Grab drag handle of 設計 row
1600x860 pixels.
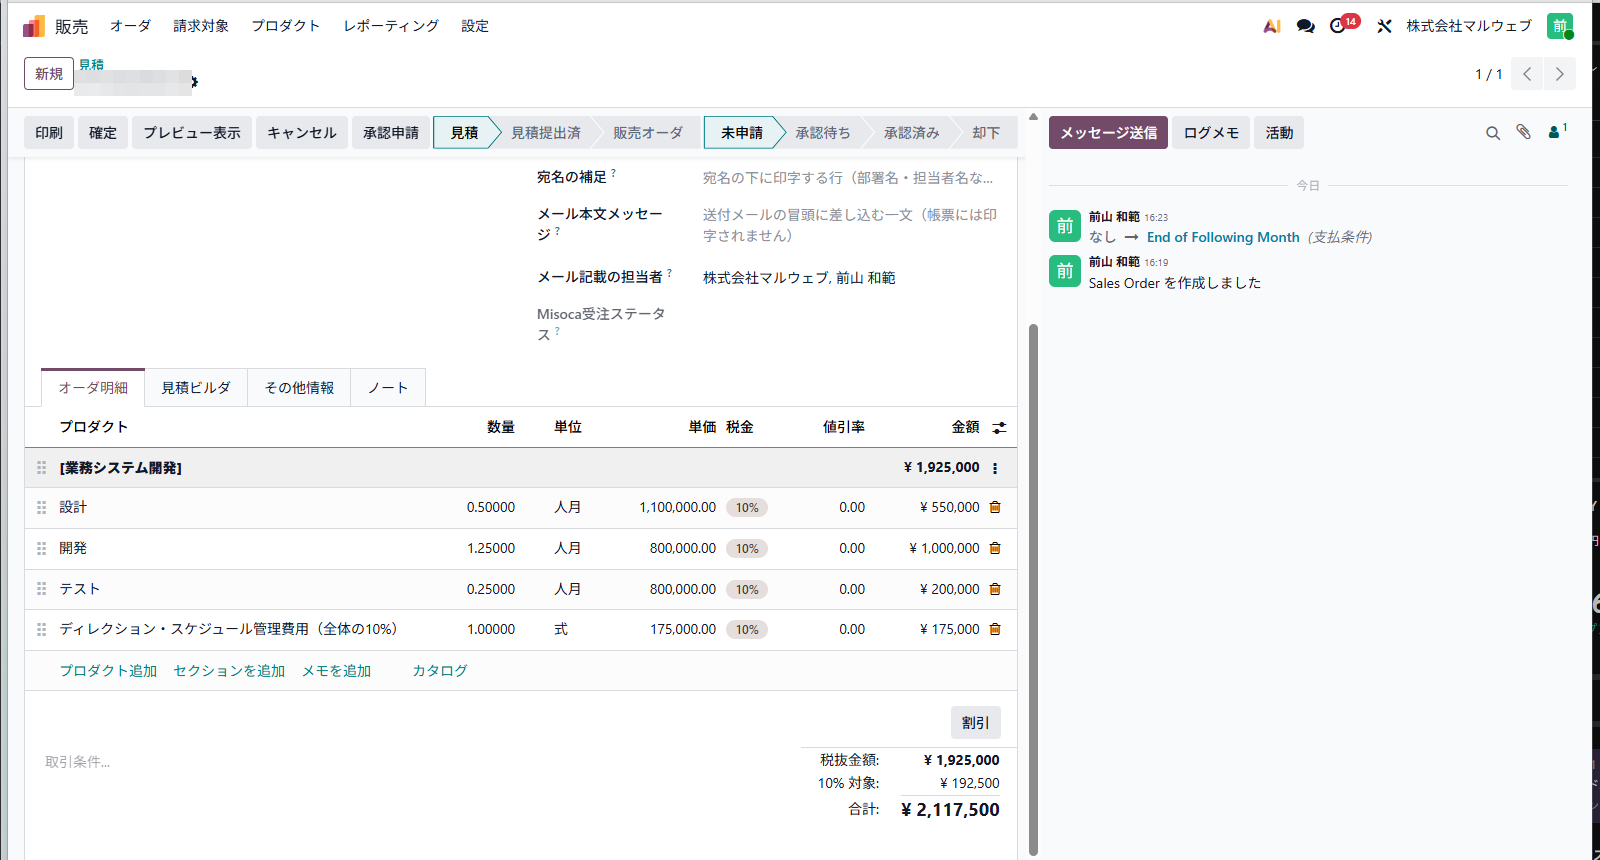pos(42,508)
